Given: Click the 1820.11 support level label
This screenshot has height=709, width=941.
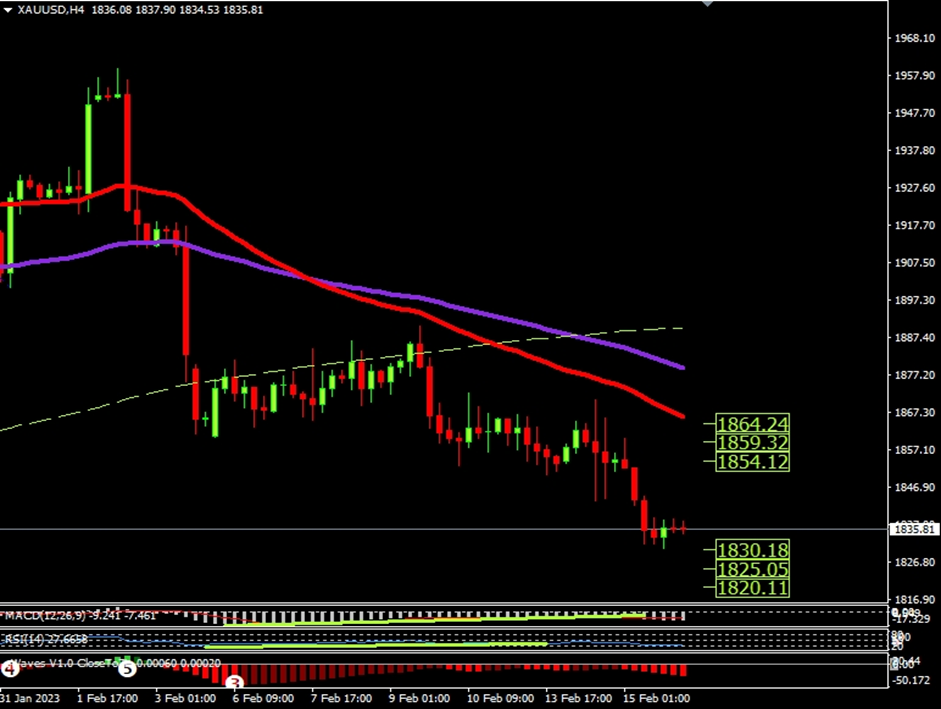Looking at the screenshot, I should 753,588.
